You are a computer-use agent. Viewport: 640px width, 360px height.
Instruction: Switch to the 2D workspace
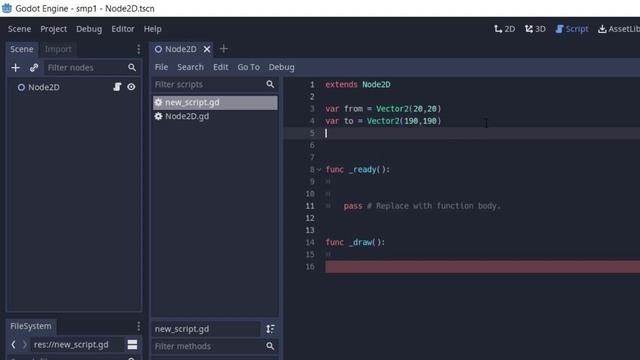click(x=504, y=29)
